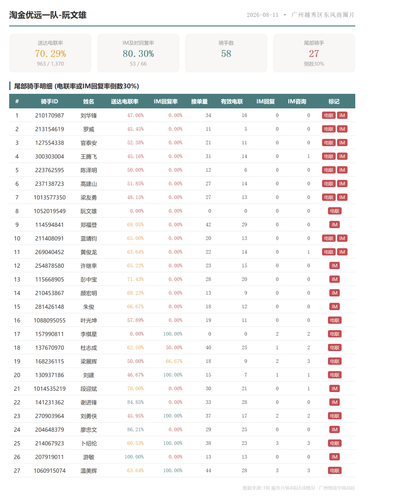Click the IM tag in row 1 (210170987)
This screenshot has width=410, height=500.
point(342,115)
